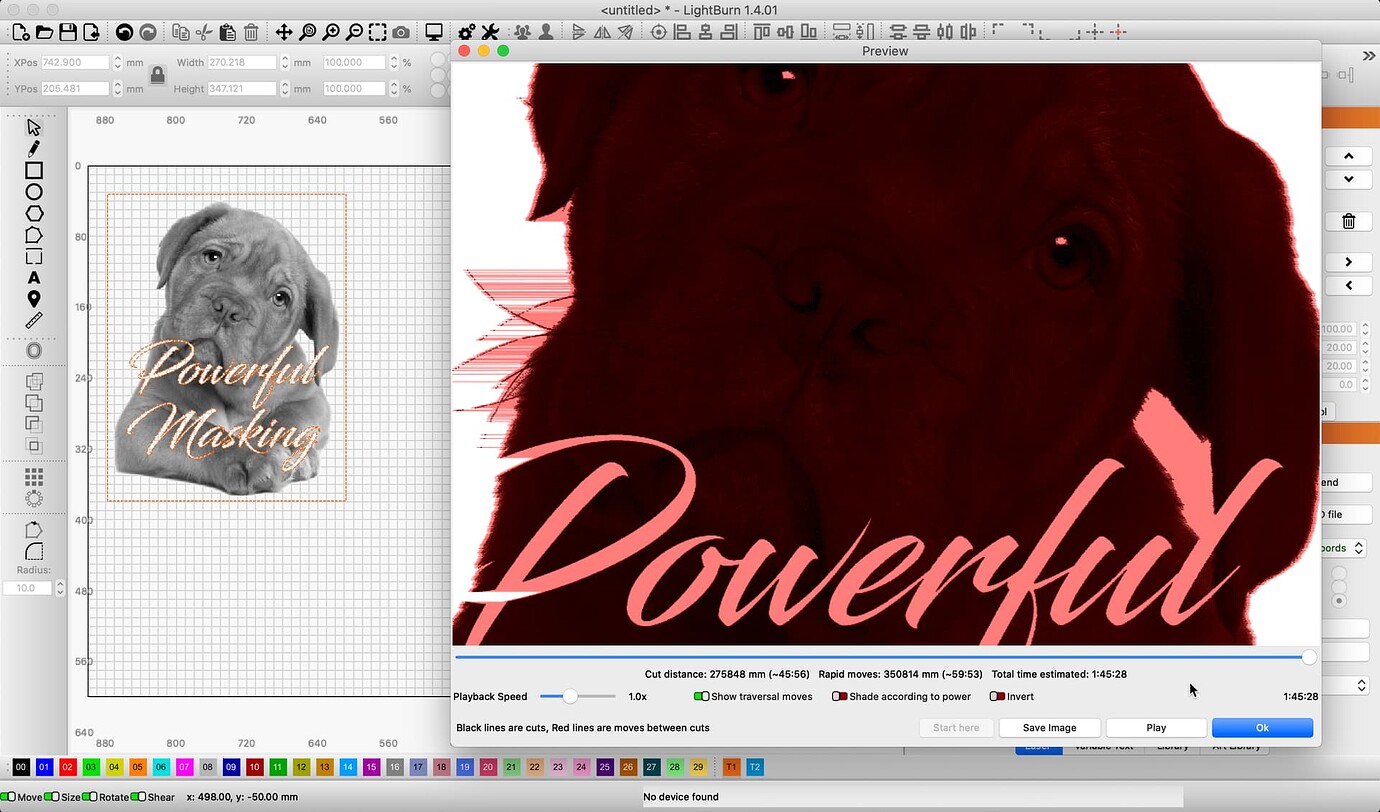Click the Radius value stepper control
Viewport: 1380px width, 812px height.
click(60, 588)
